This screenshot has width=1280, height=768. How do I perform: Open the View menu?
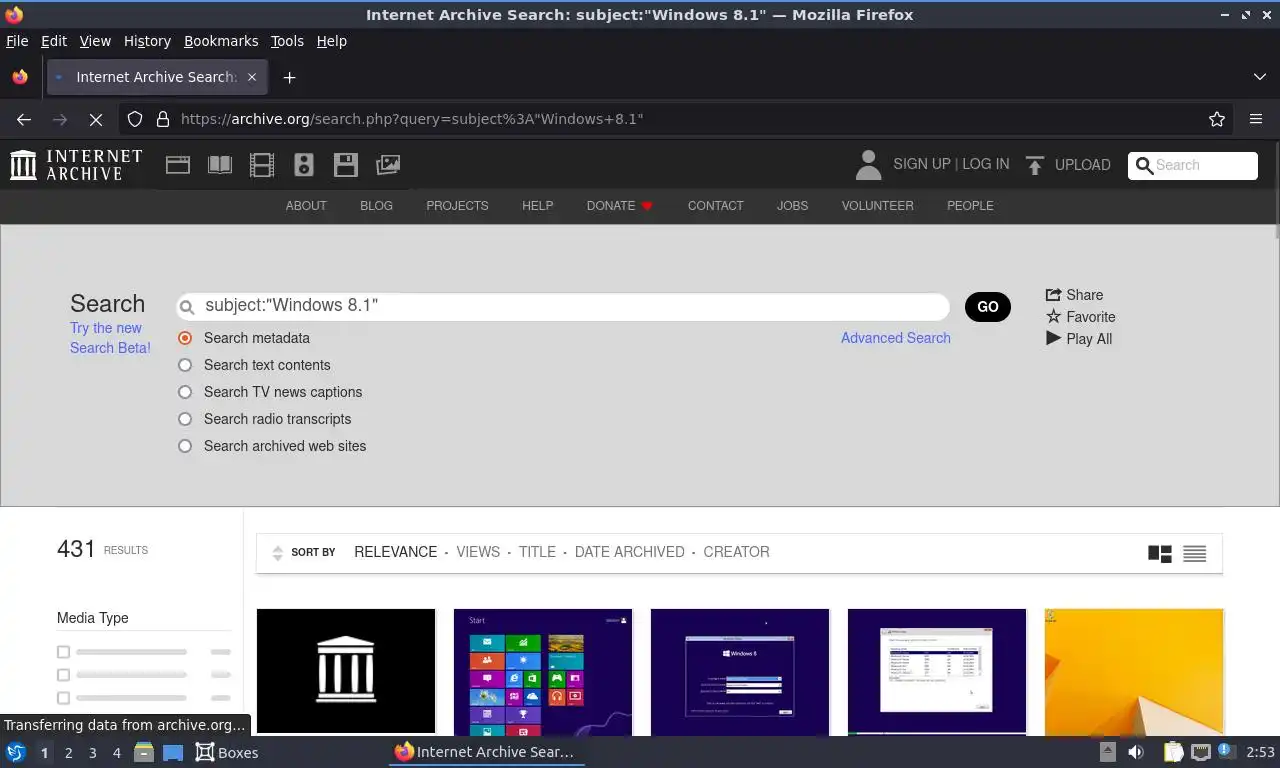[95, 41]
